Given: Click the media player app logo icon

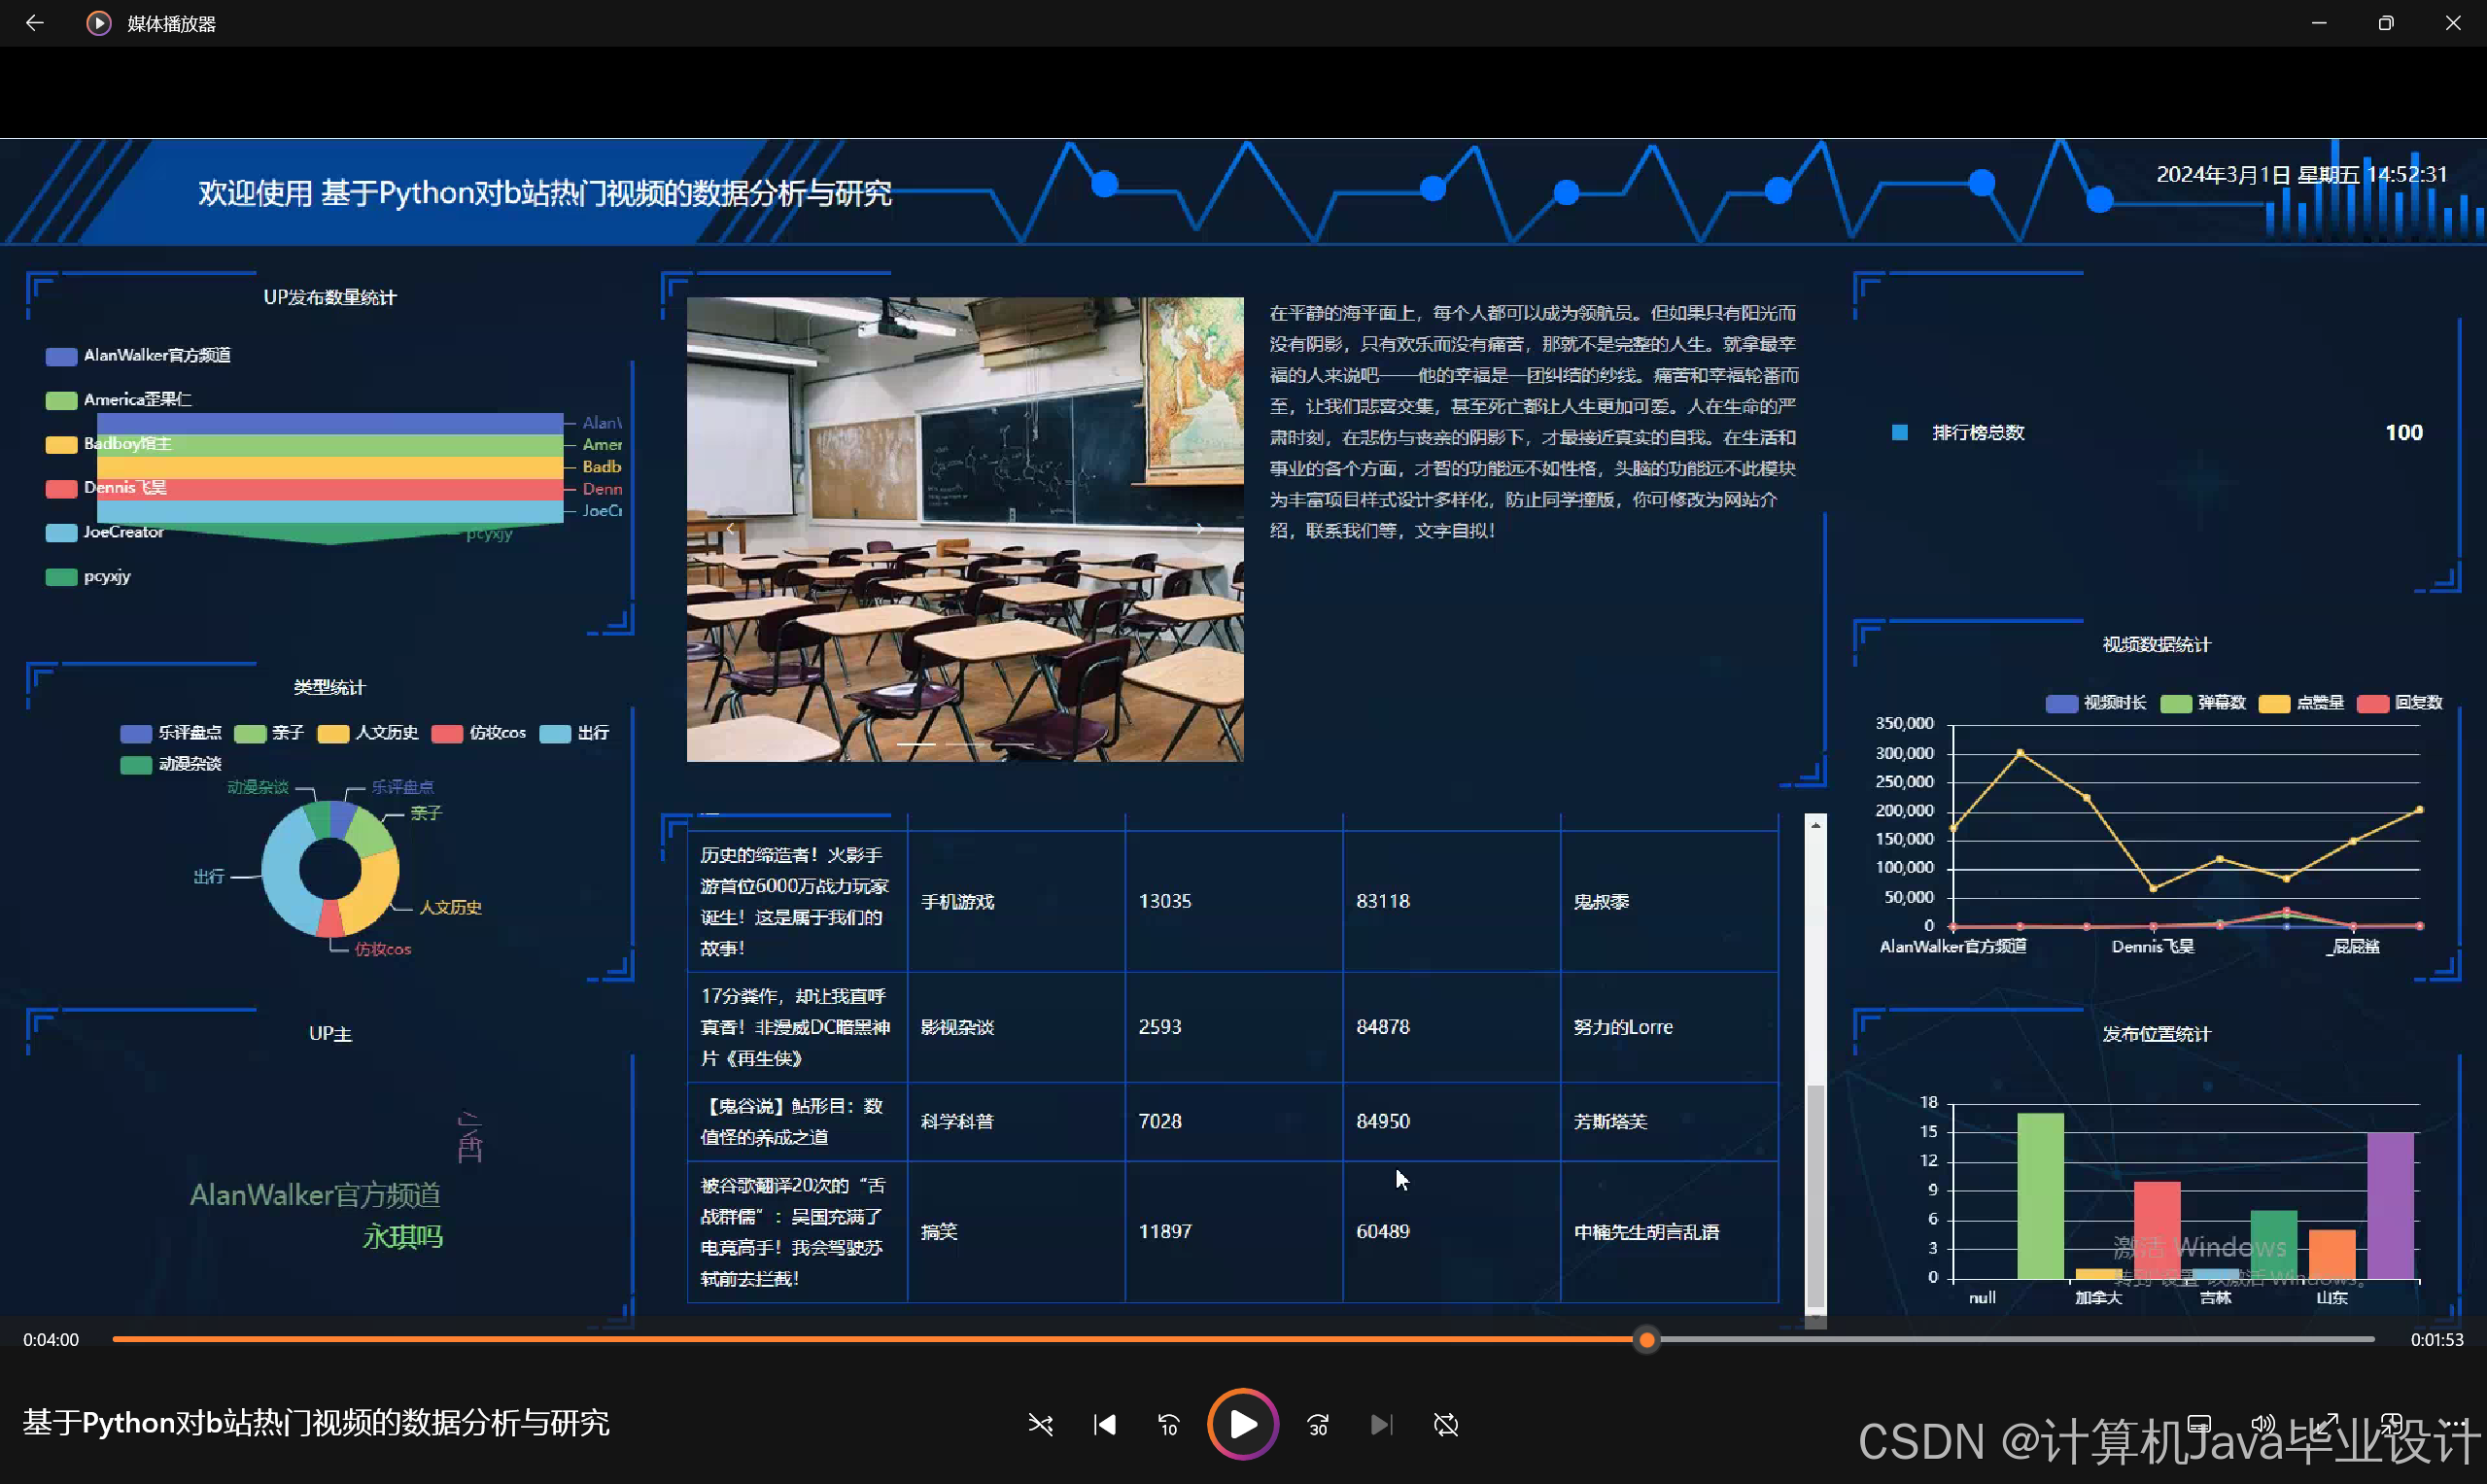Looking at the screenshot, I should point(98,23).
